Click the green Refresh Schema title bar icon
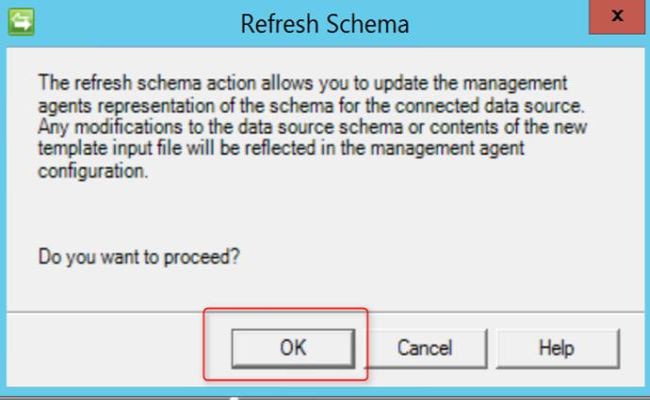Viewport: 650px width, 400px height. point(21,21)
